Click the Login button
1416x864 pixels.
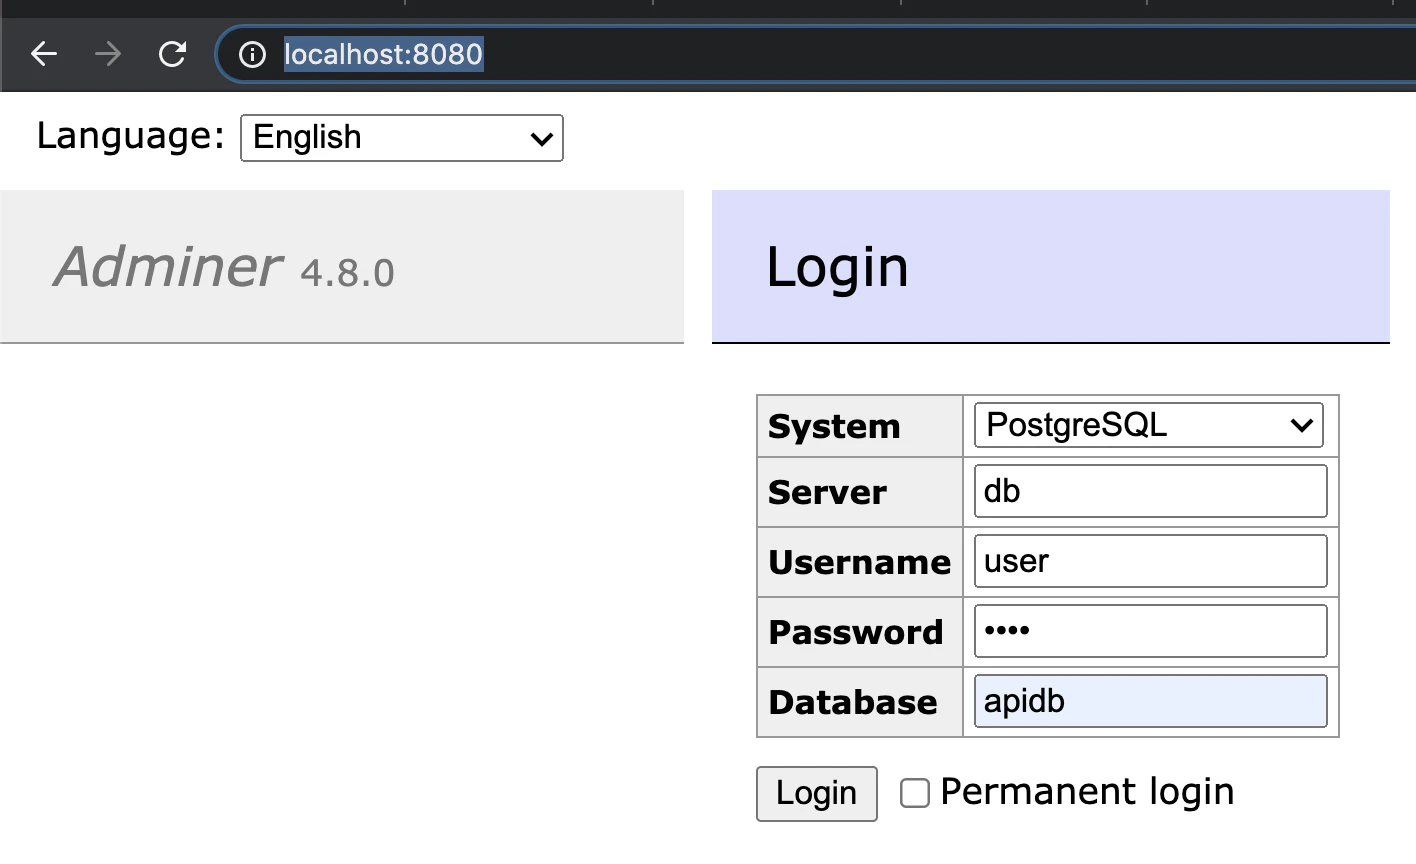coord(817,794)
